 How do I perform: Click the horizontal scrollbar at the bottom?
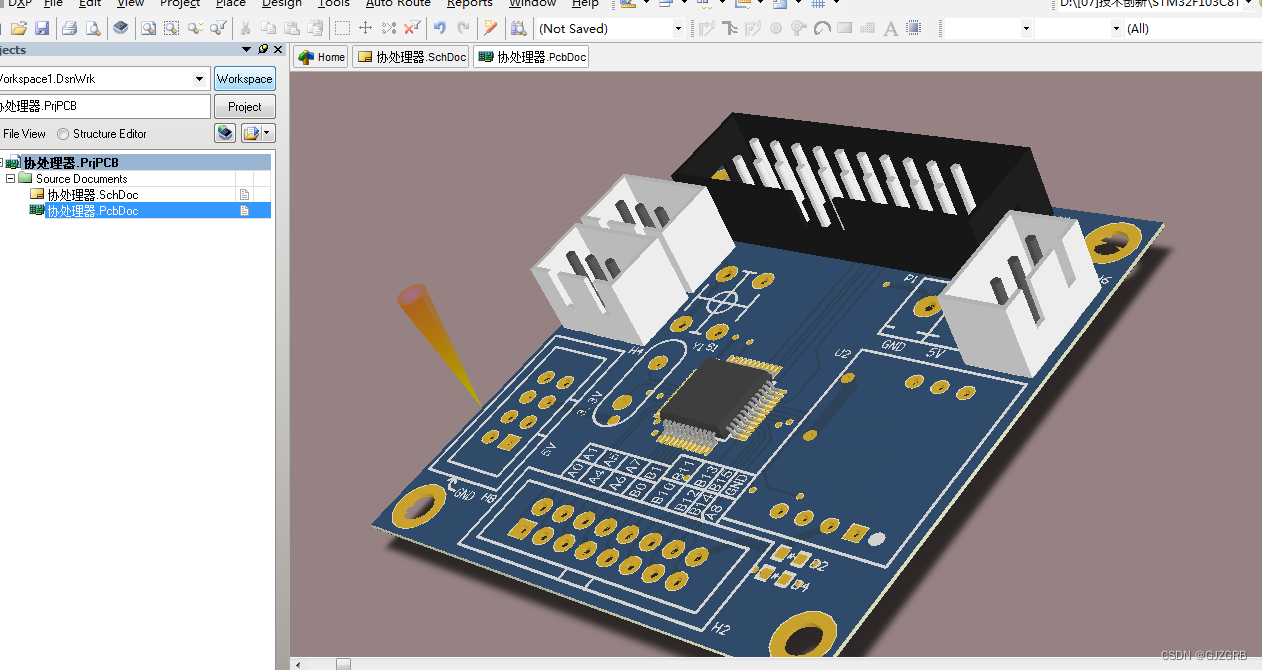pyautogui.click(x=343, y=663)
